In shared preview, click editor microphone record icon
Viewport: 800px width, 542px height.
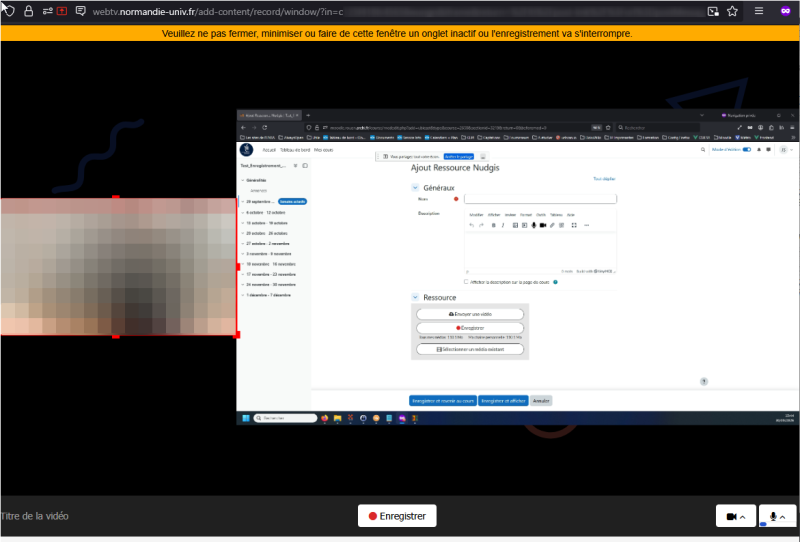534,225
